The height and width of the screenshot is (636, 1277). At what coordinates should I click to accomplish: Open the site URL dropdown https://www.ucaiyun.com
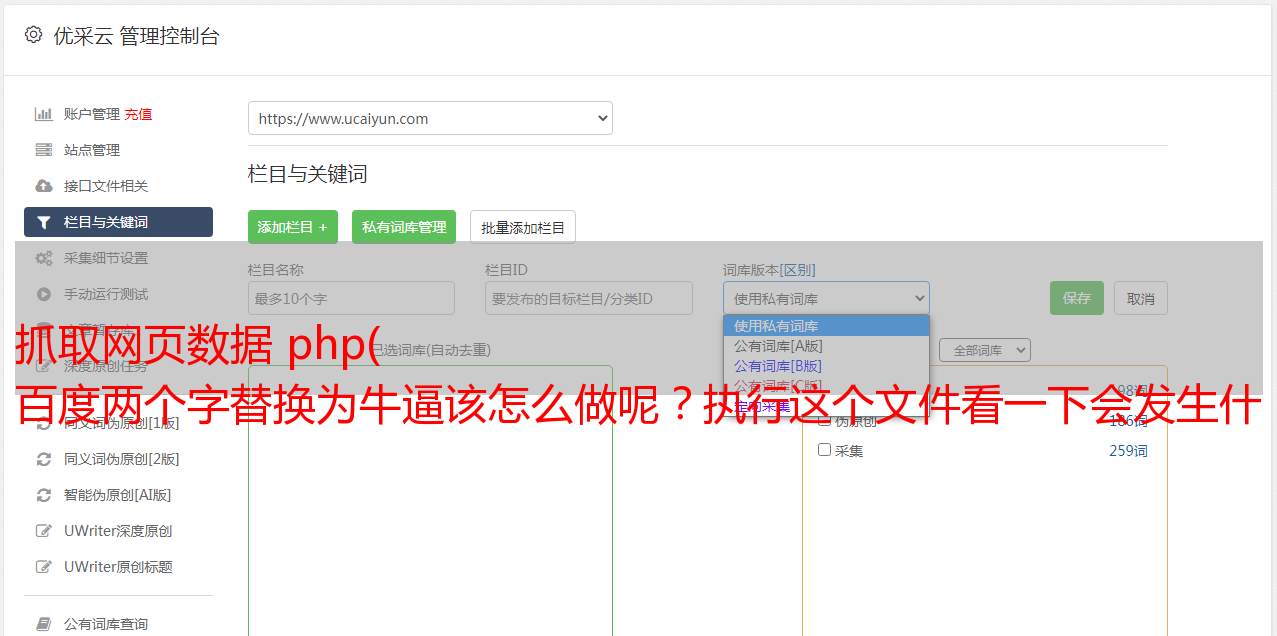pyautogui.click(x=430, y=118)
